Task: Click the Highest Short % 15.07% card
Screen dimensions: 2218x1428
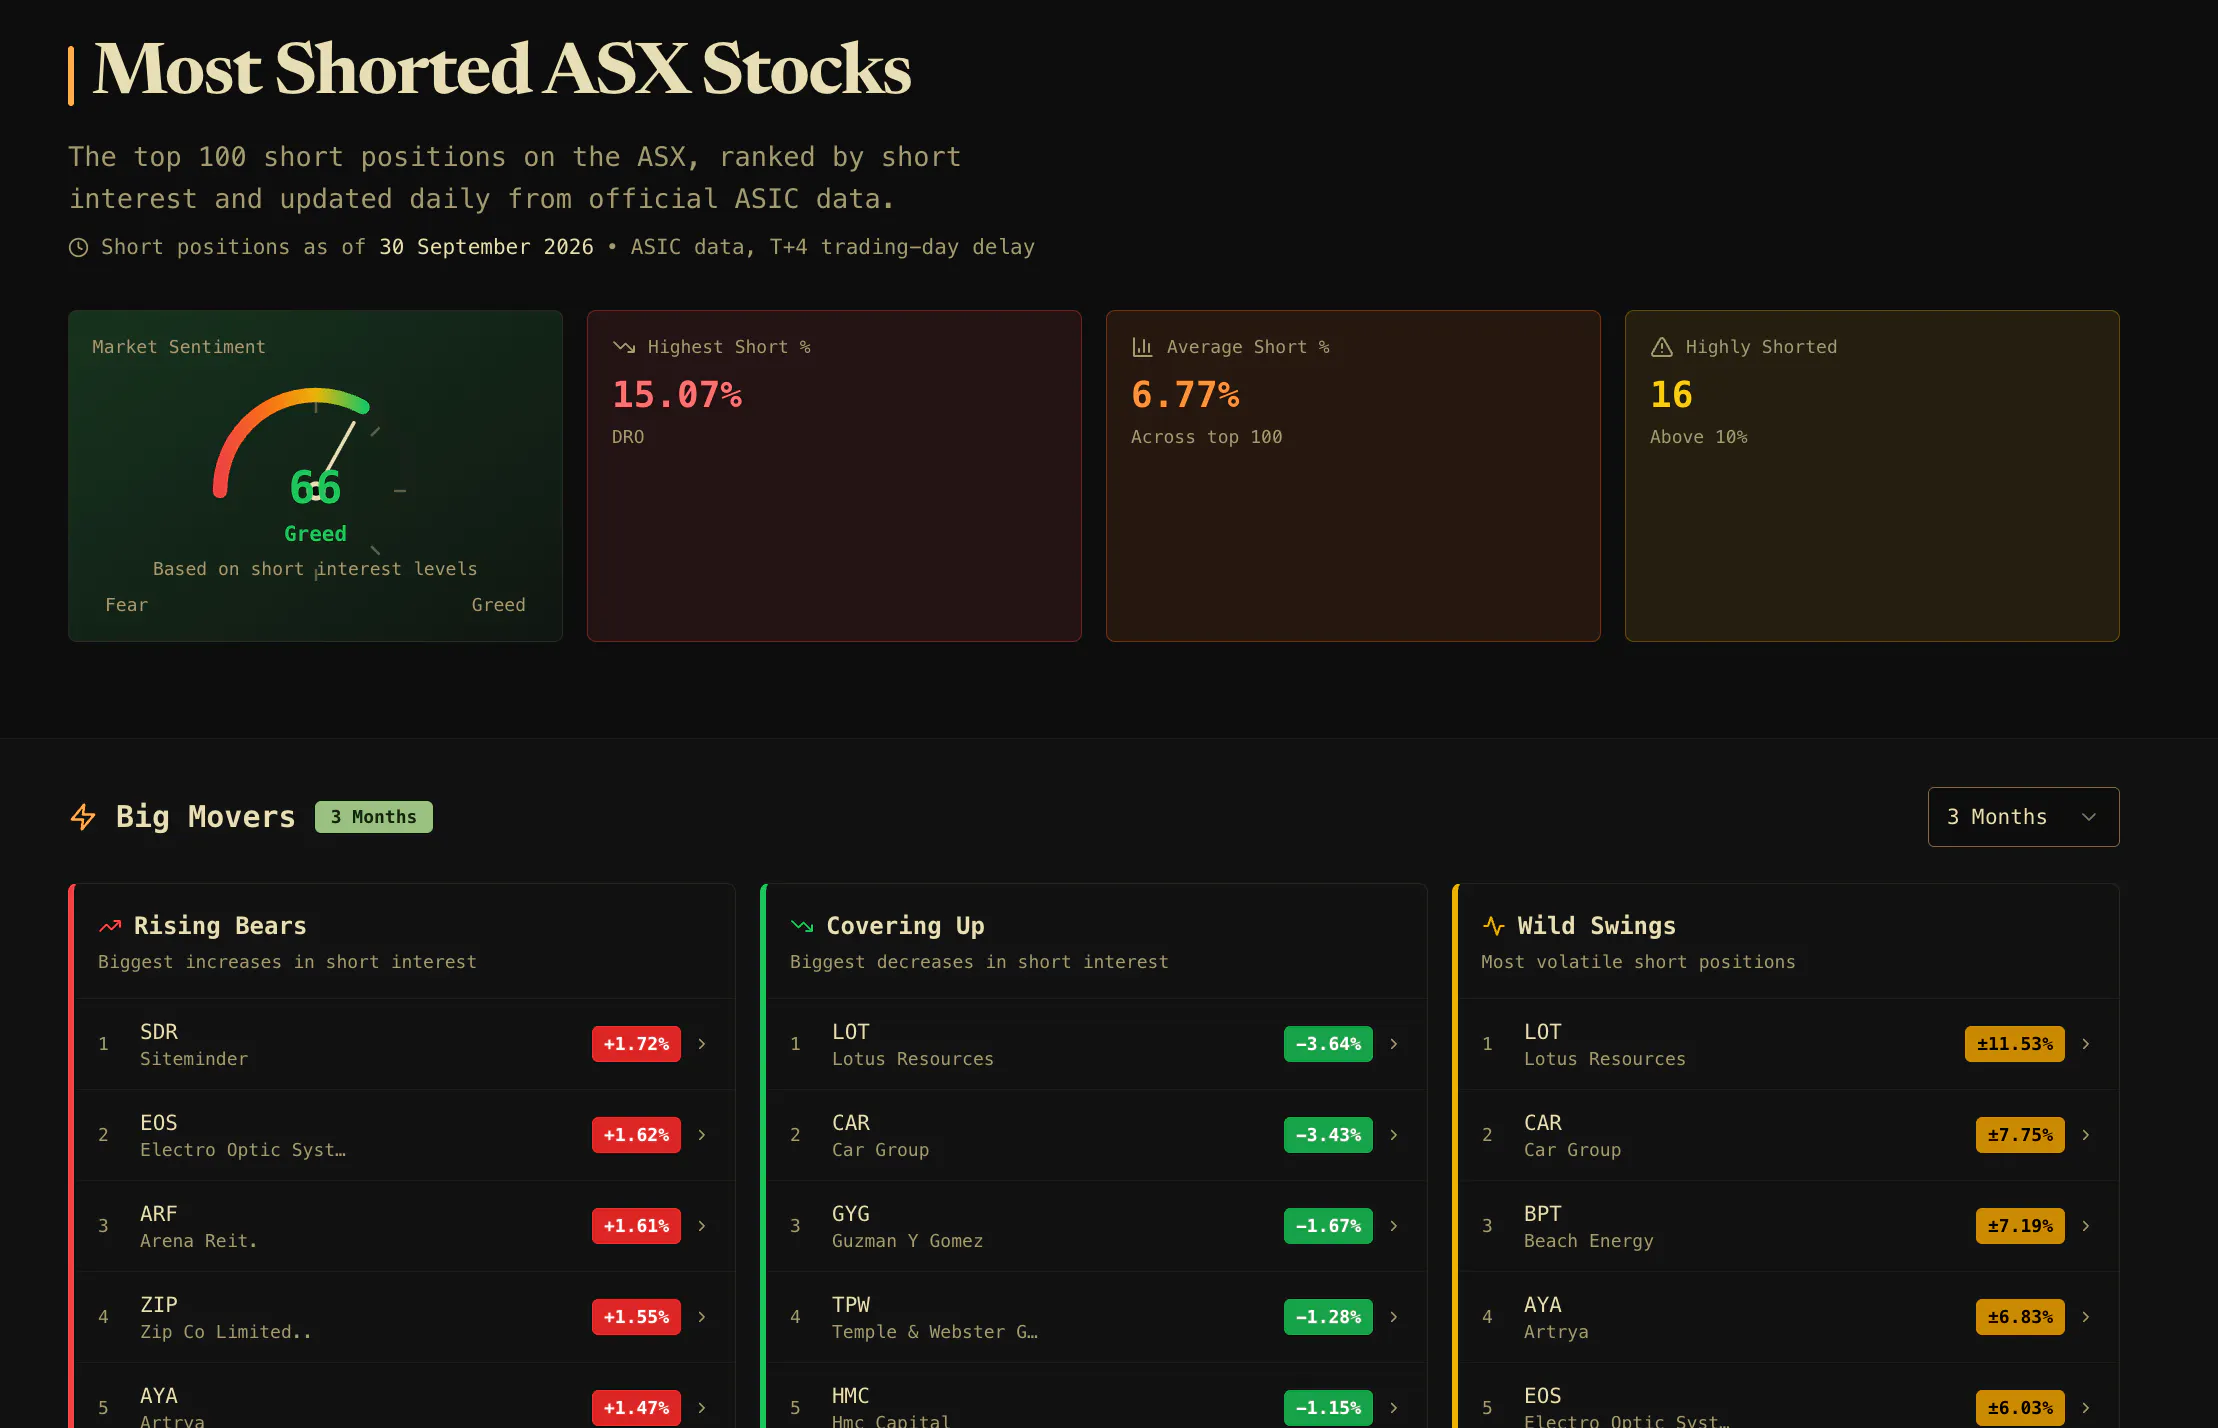Action: (x=834, y=476)
